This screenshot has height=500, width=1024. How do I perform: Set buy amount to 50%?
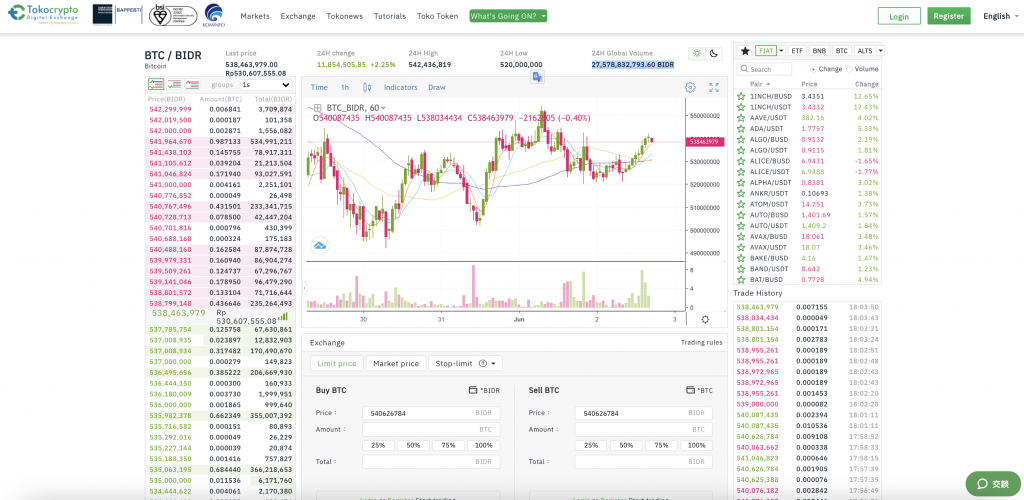413,445
